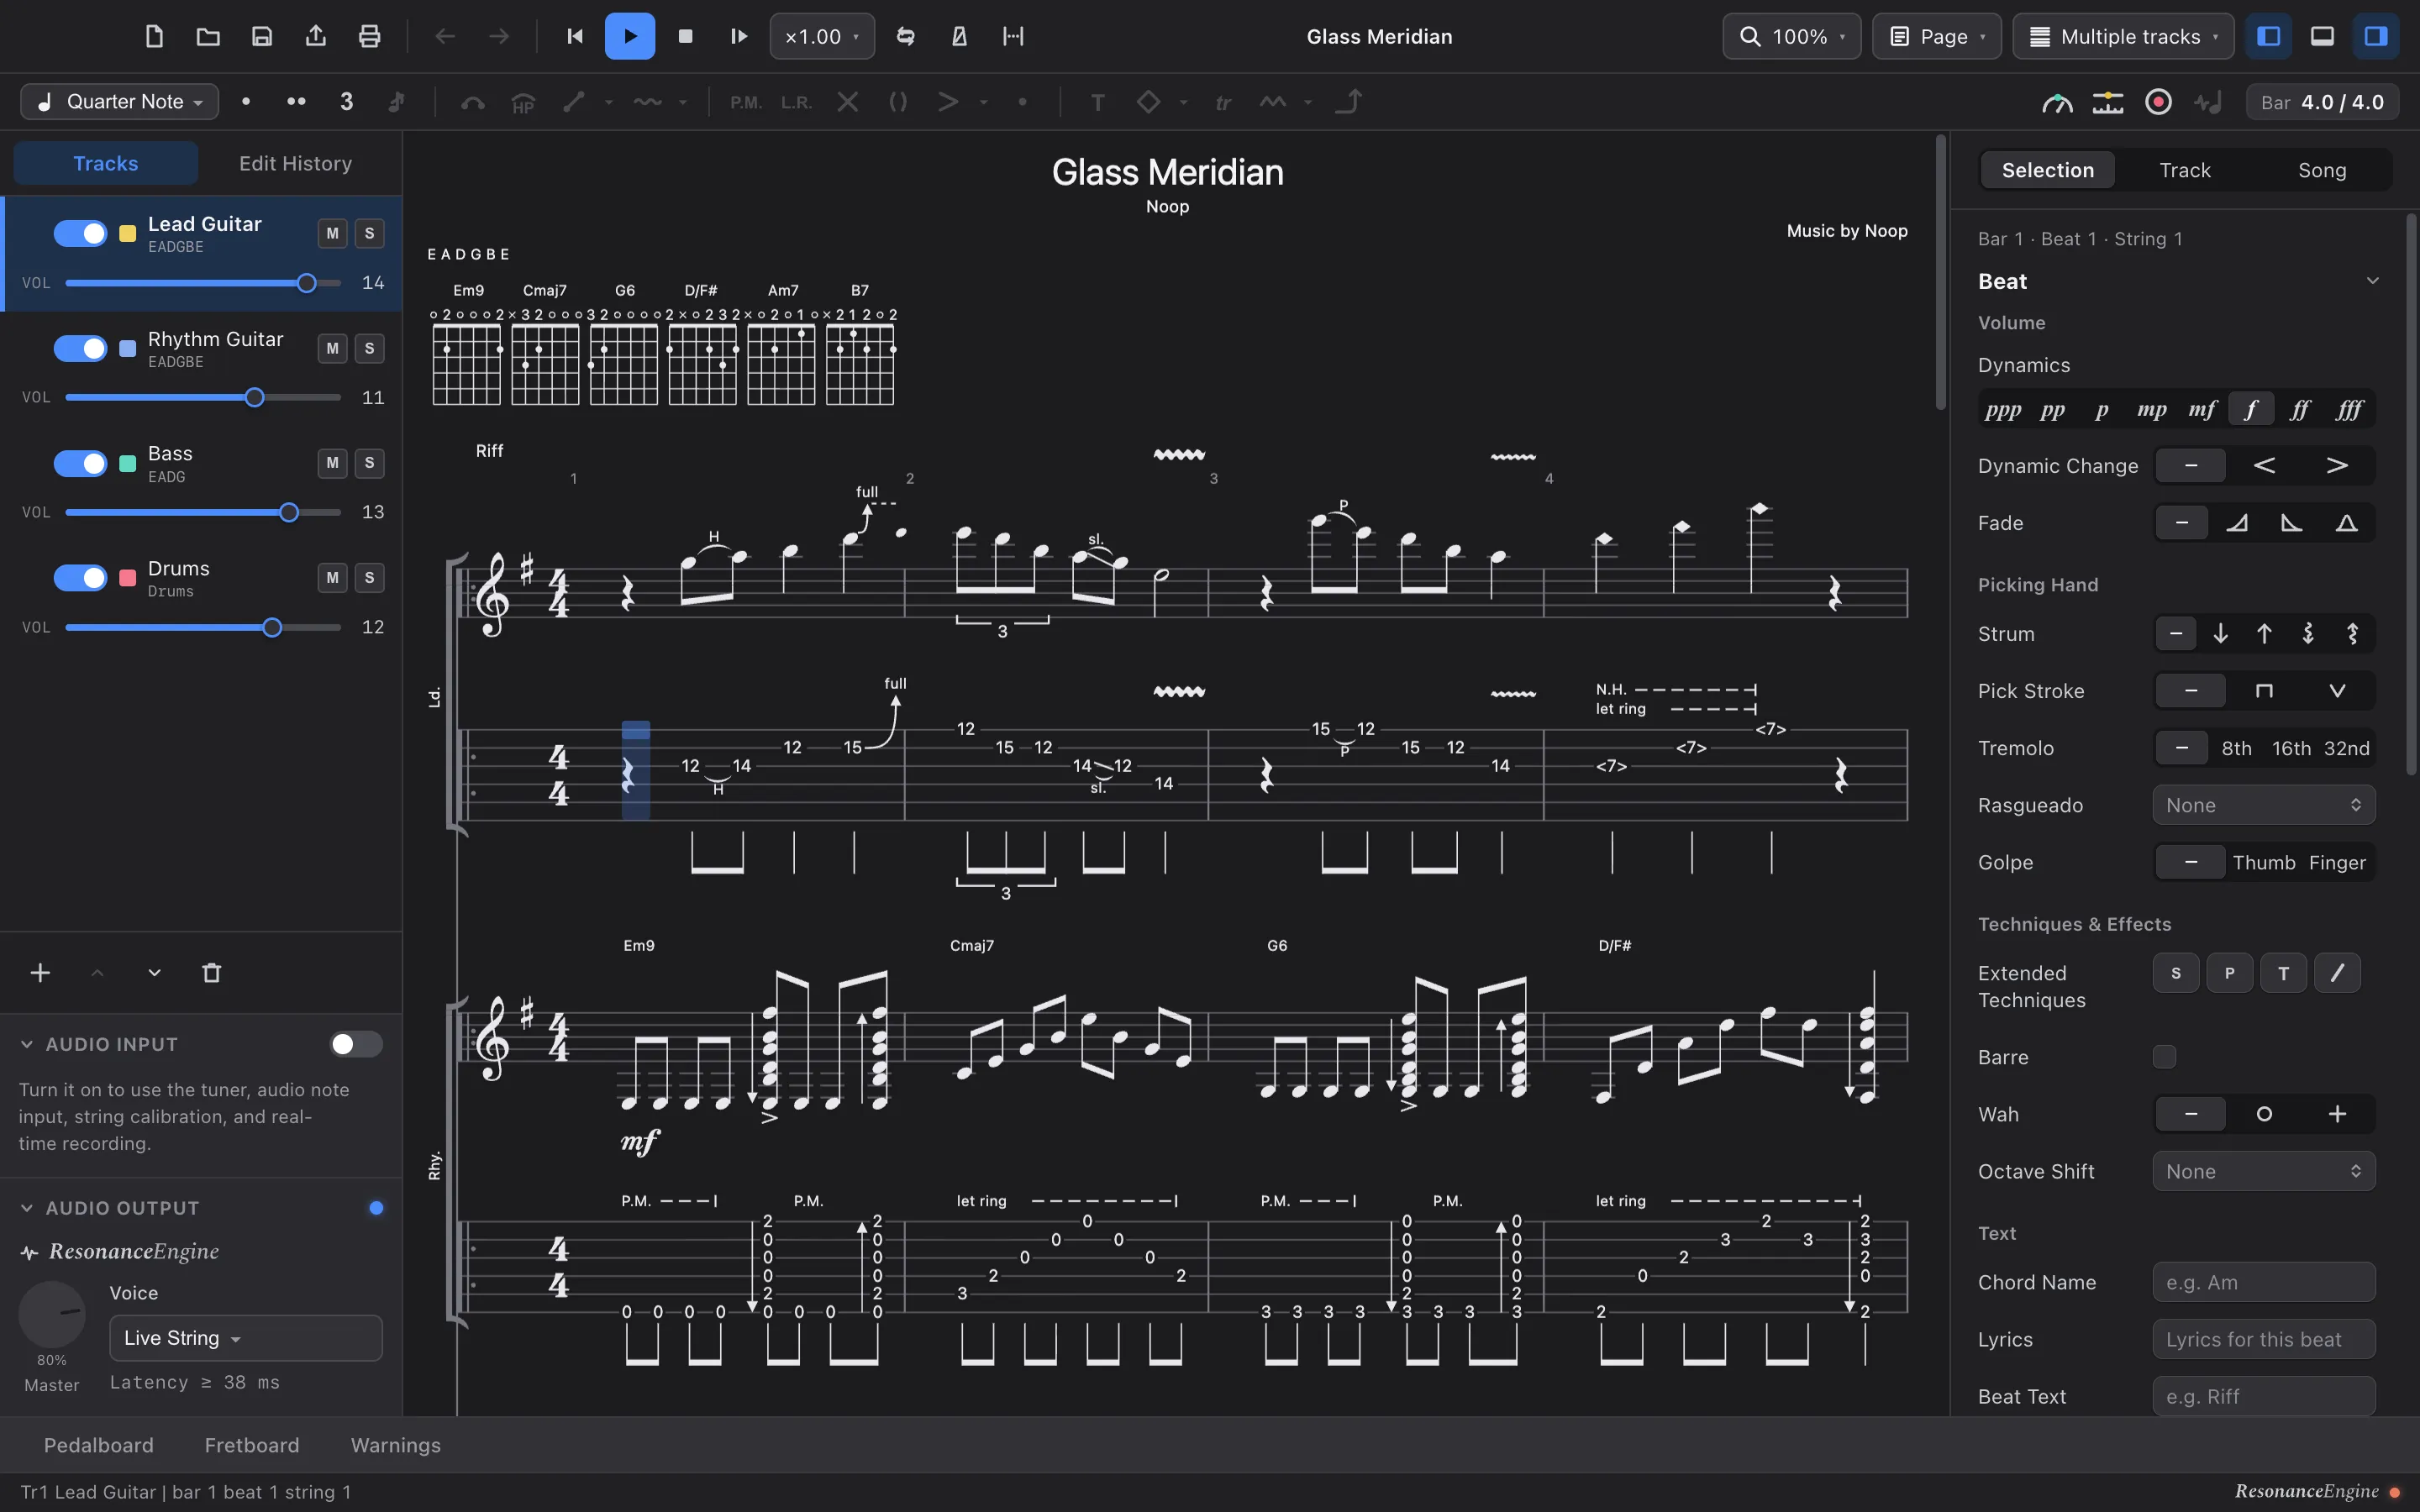Open the Multiple tracks dropdown
This screenshot has width=2420, height=1512.
coord(2123,36)
